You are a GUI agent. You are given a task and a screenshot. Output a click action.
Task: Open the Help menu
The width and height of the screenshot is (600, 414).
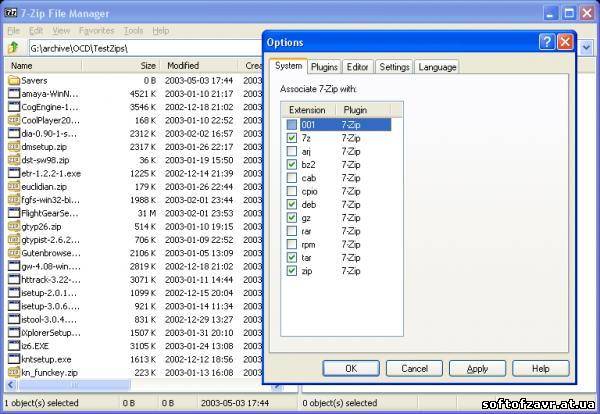coord(160,31)
